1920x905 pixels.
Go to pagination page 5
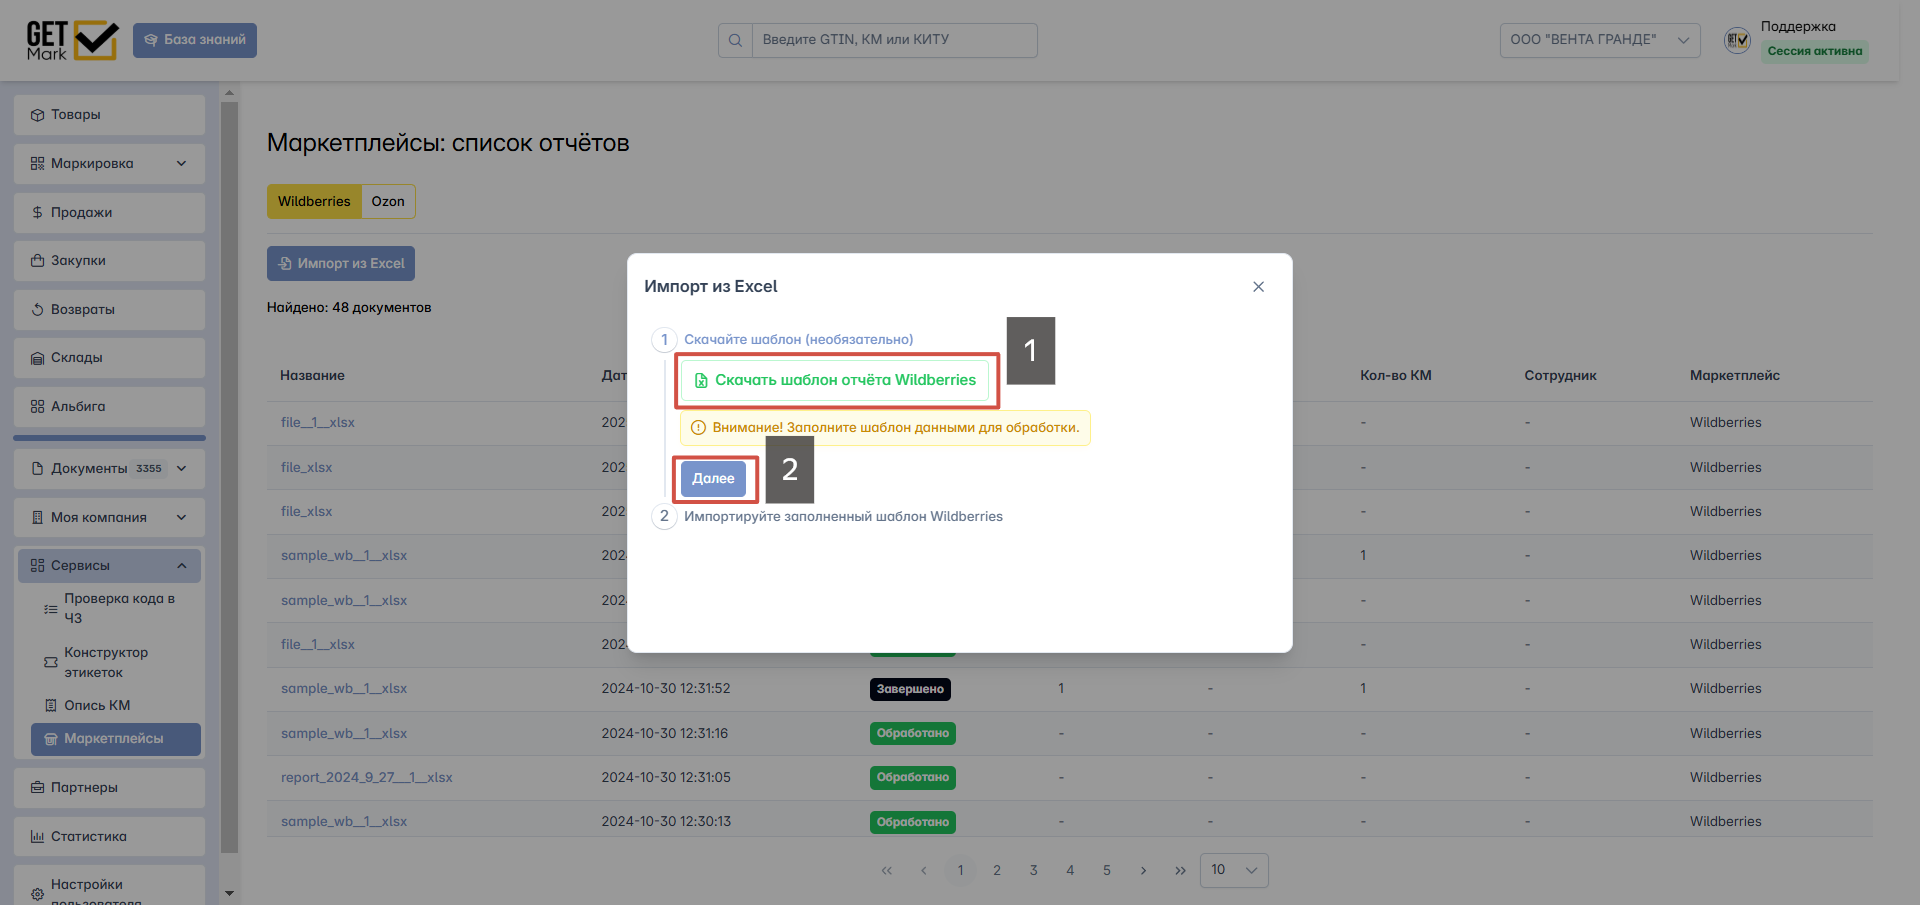[x=1107, y=870]
